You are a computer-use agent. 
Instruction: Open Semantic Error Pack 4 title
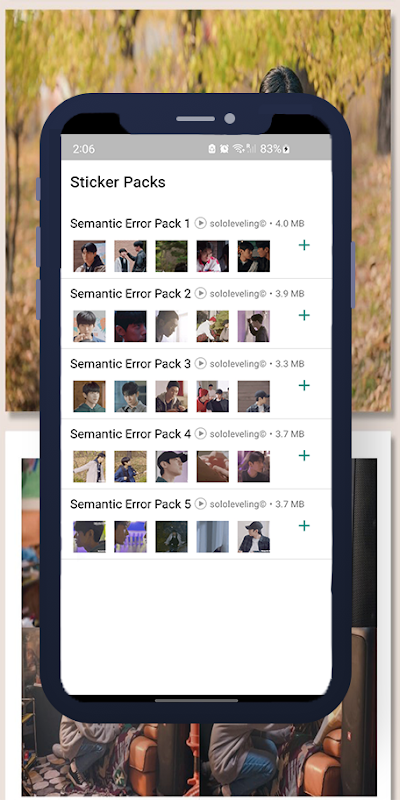tap(130, 434)
